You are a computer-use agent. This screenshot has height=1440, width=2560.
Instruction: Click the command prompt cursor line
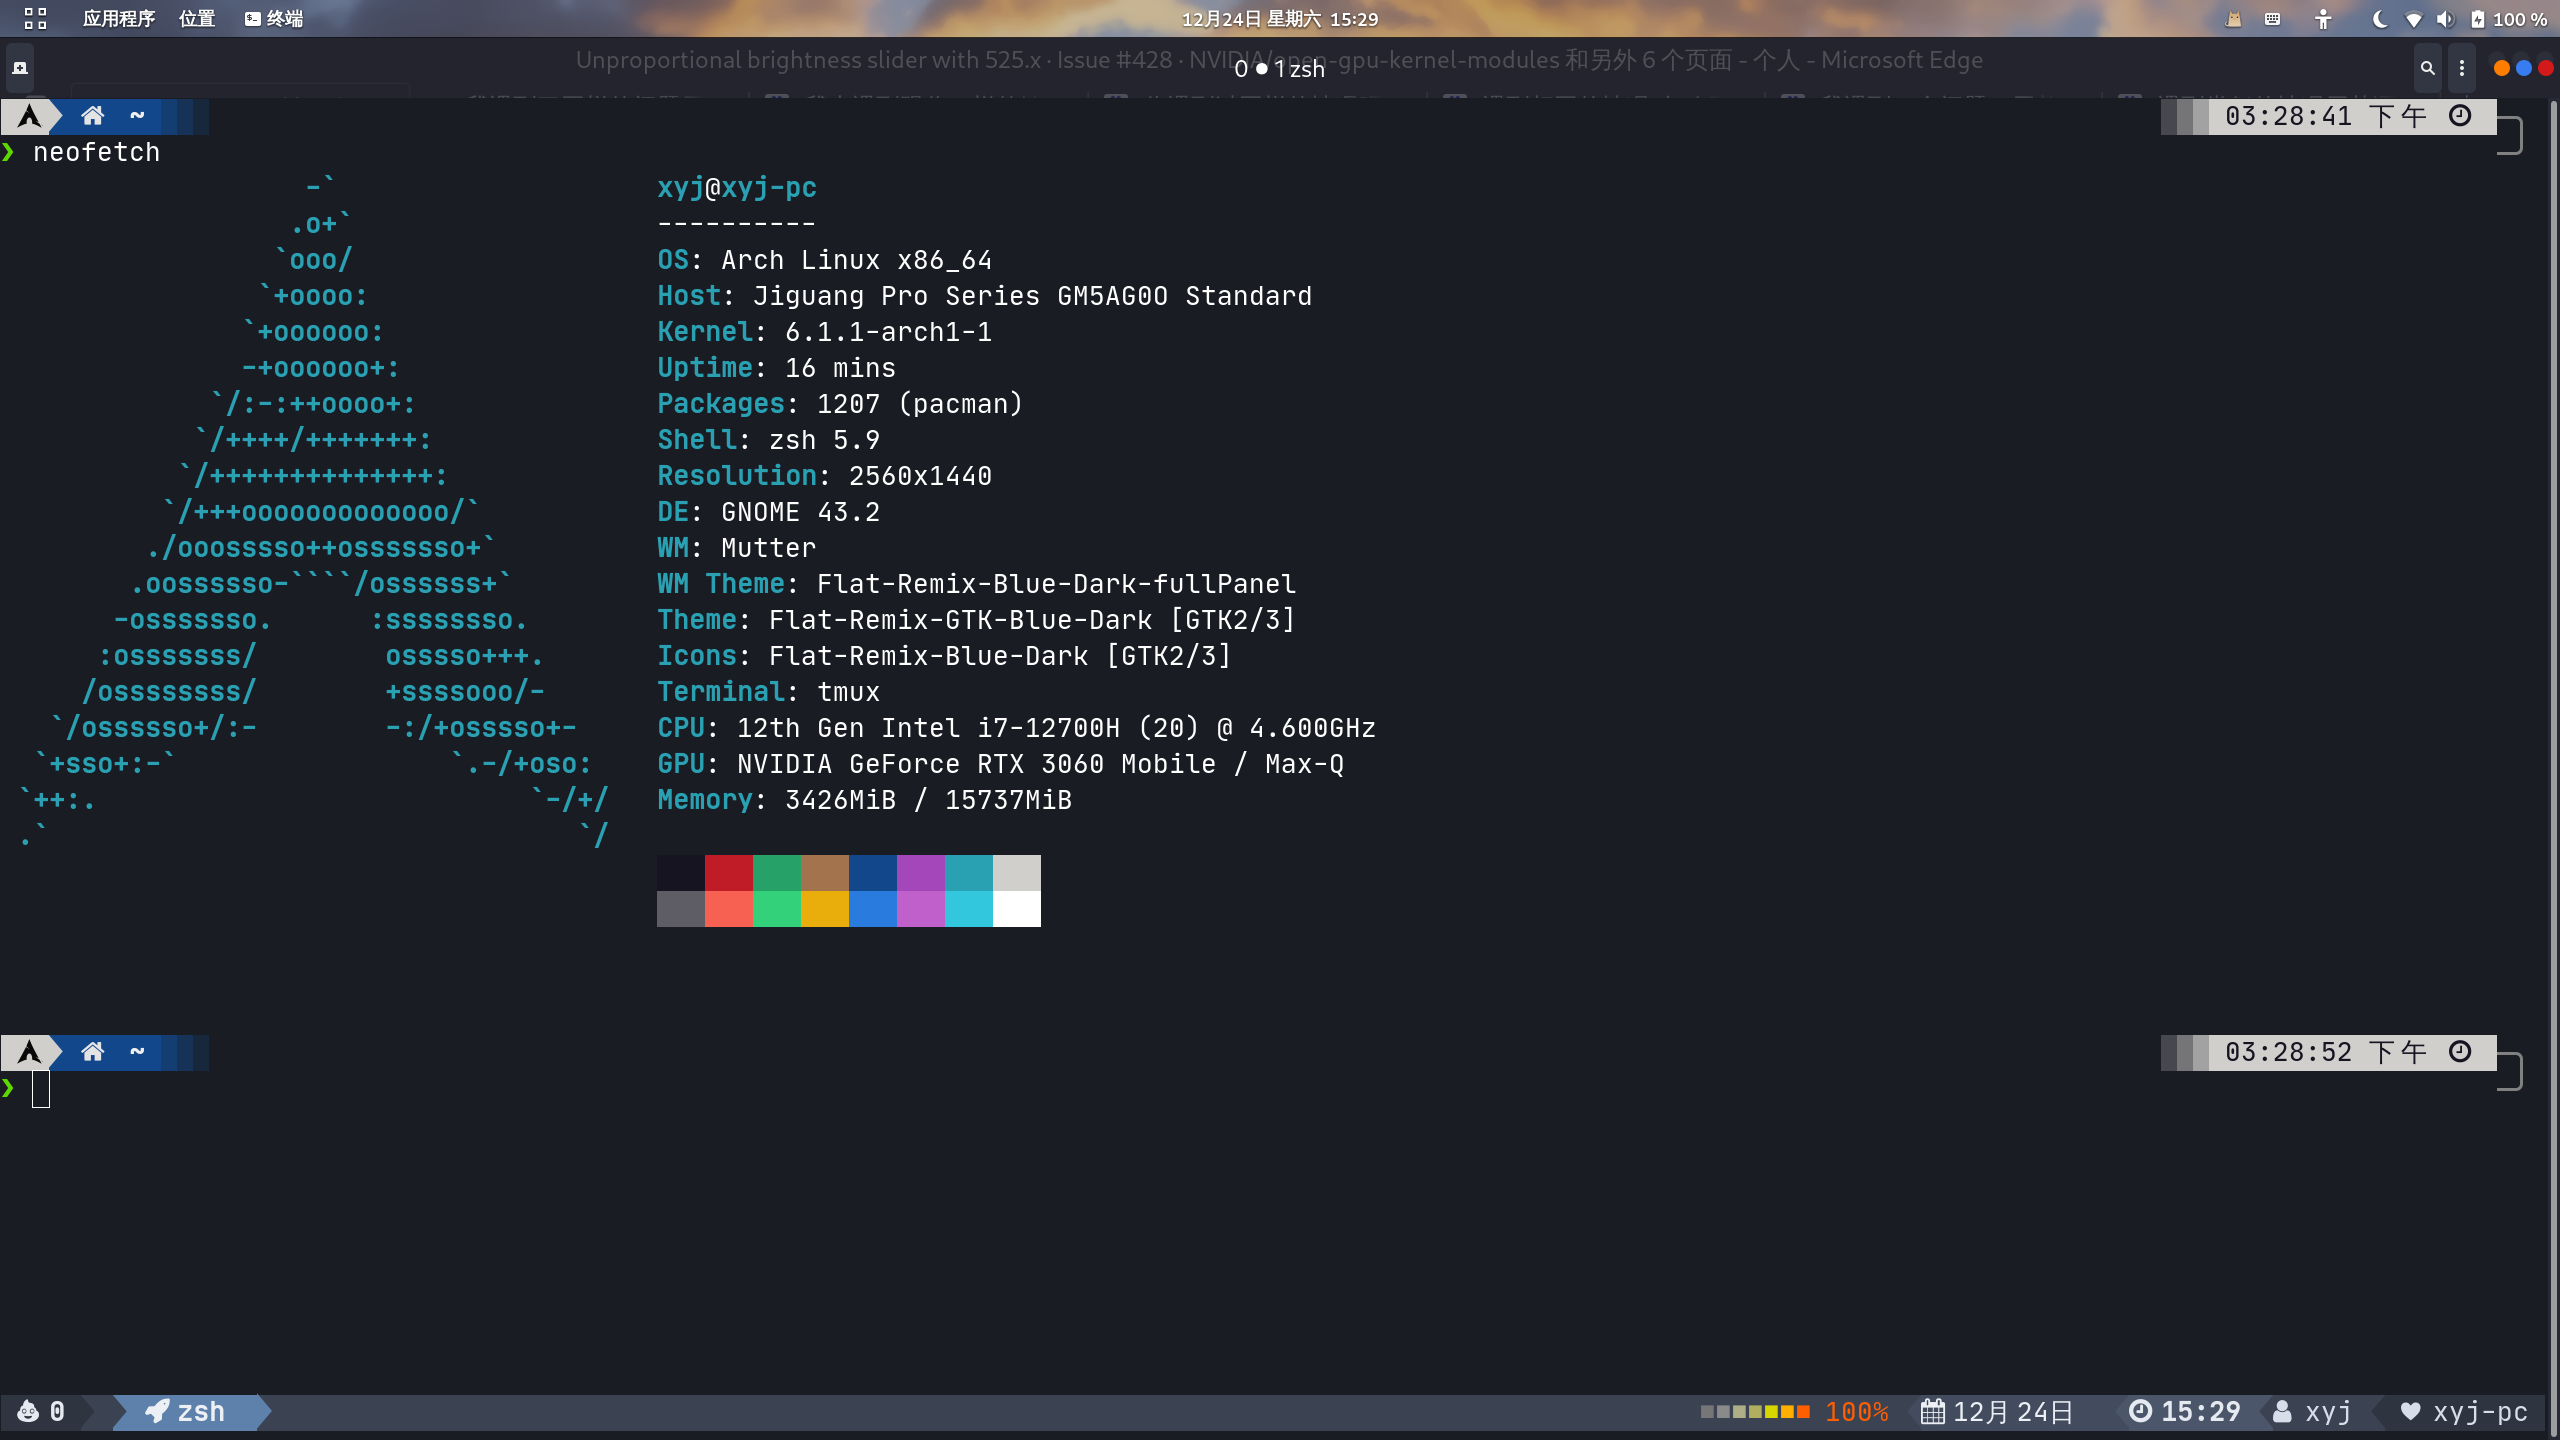point(41,1088)
